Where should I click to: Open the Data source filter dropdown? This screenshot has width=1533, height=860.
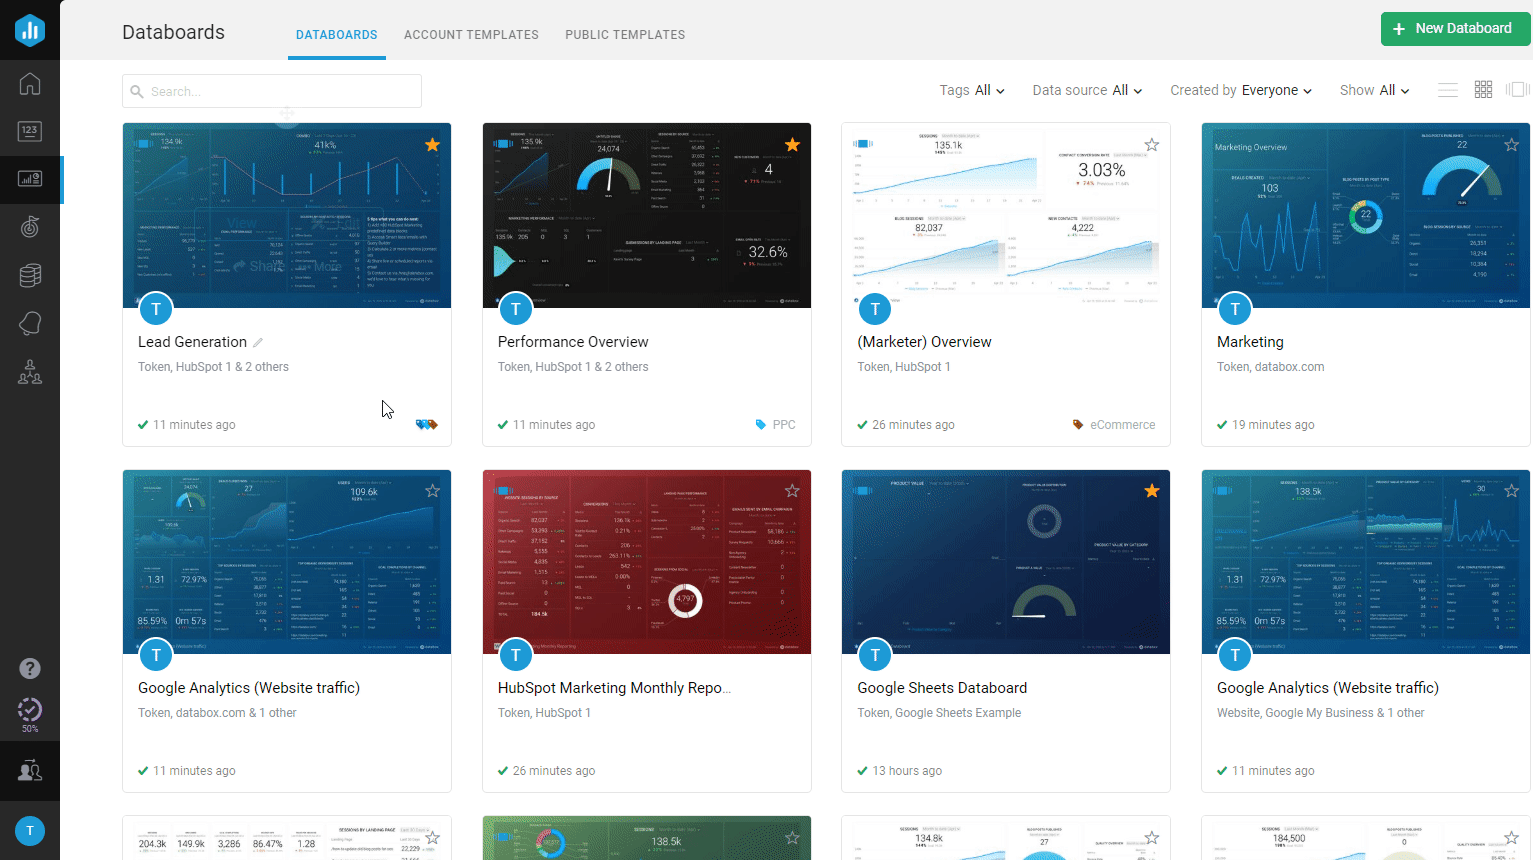tap(1087, 90)
